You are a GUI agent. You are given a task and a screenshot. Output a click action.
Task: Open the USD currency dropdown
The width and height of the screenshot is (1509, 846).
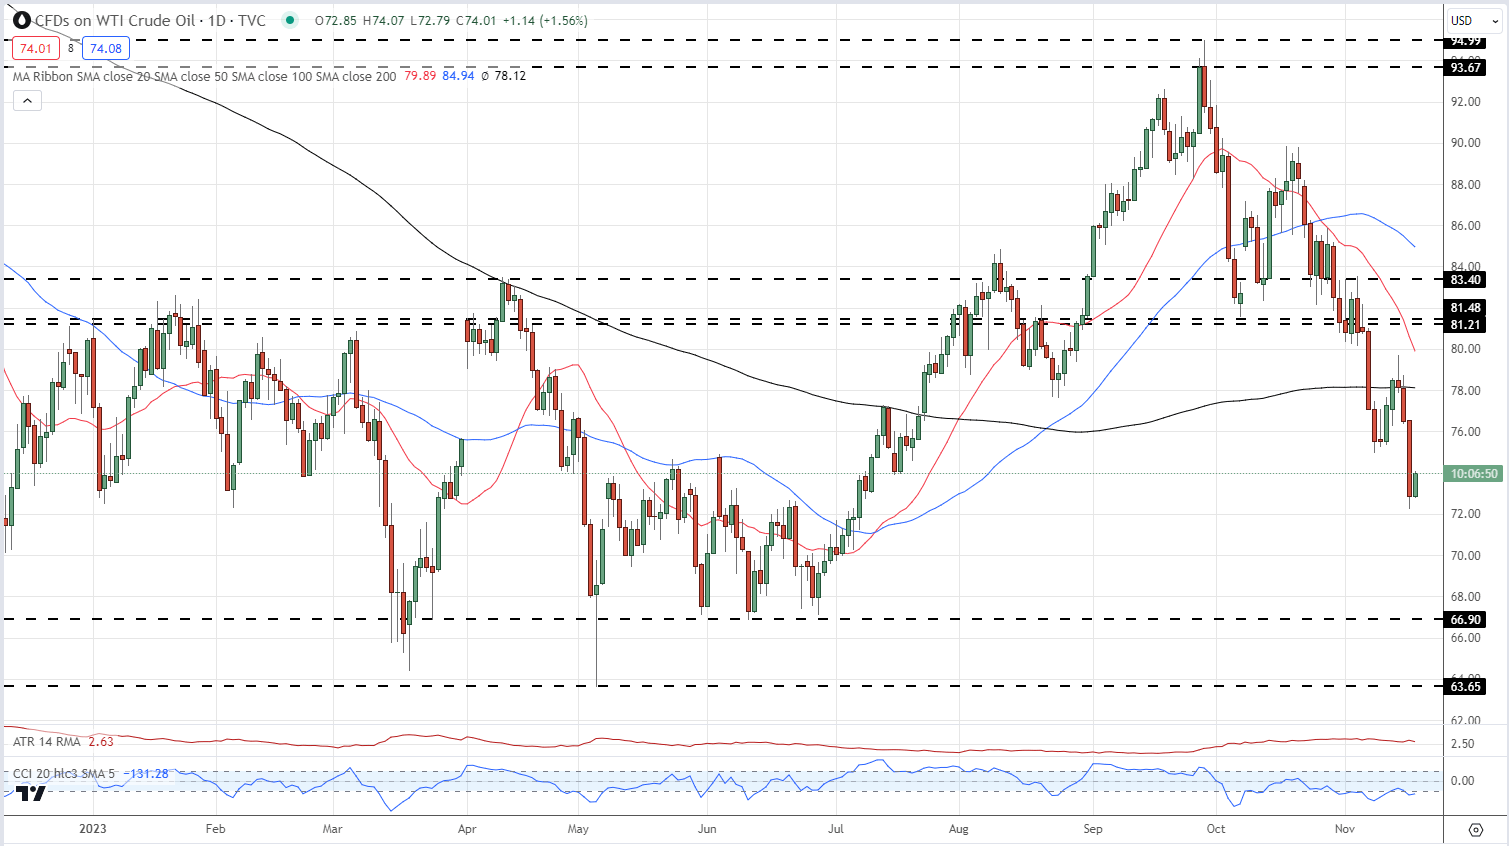click(x=1474, y=20)
